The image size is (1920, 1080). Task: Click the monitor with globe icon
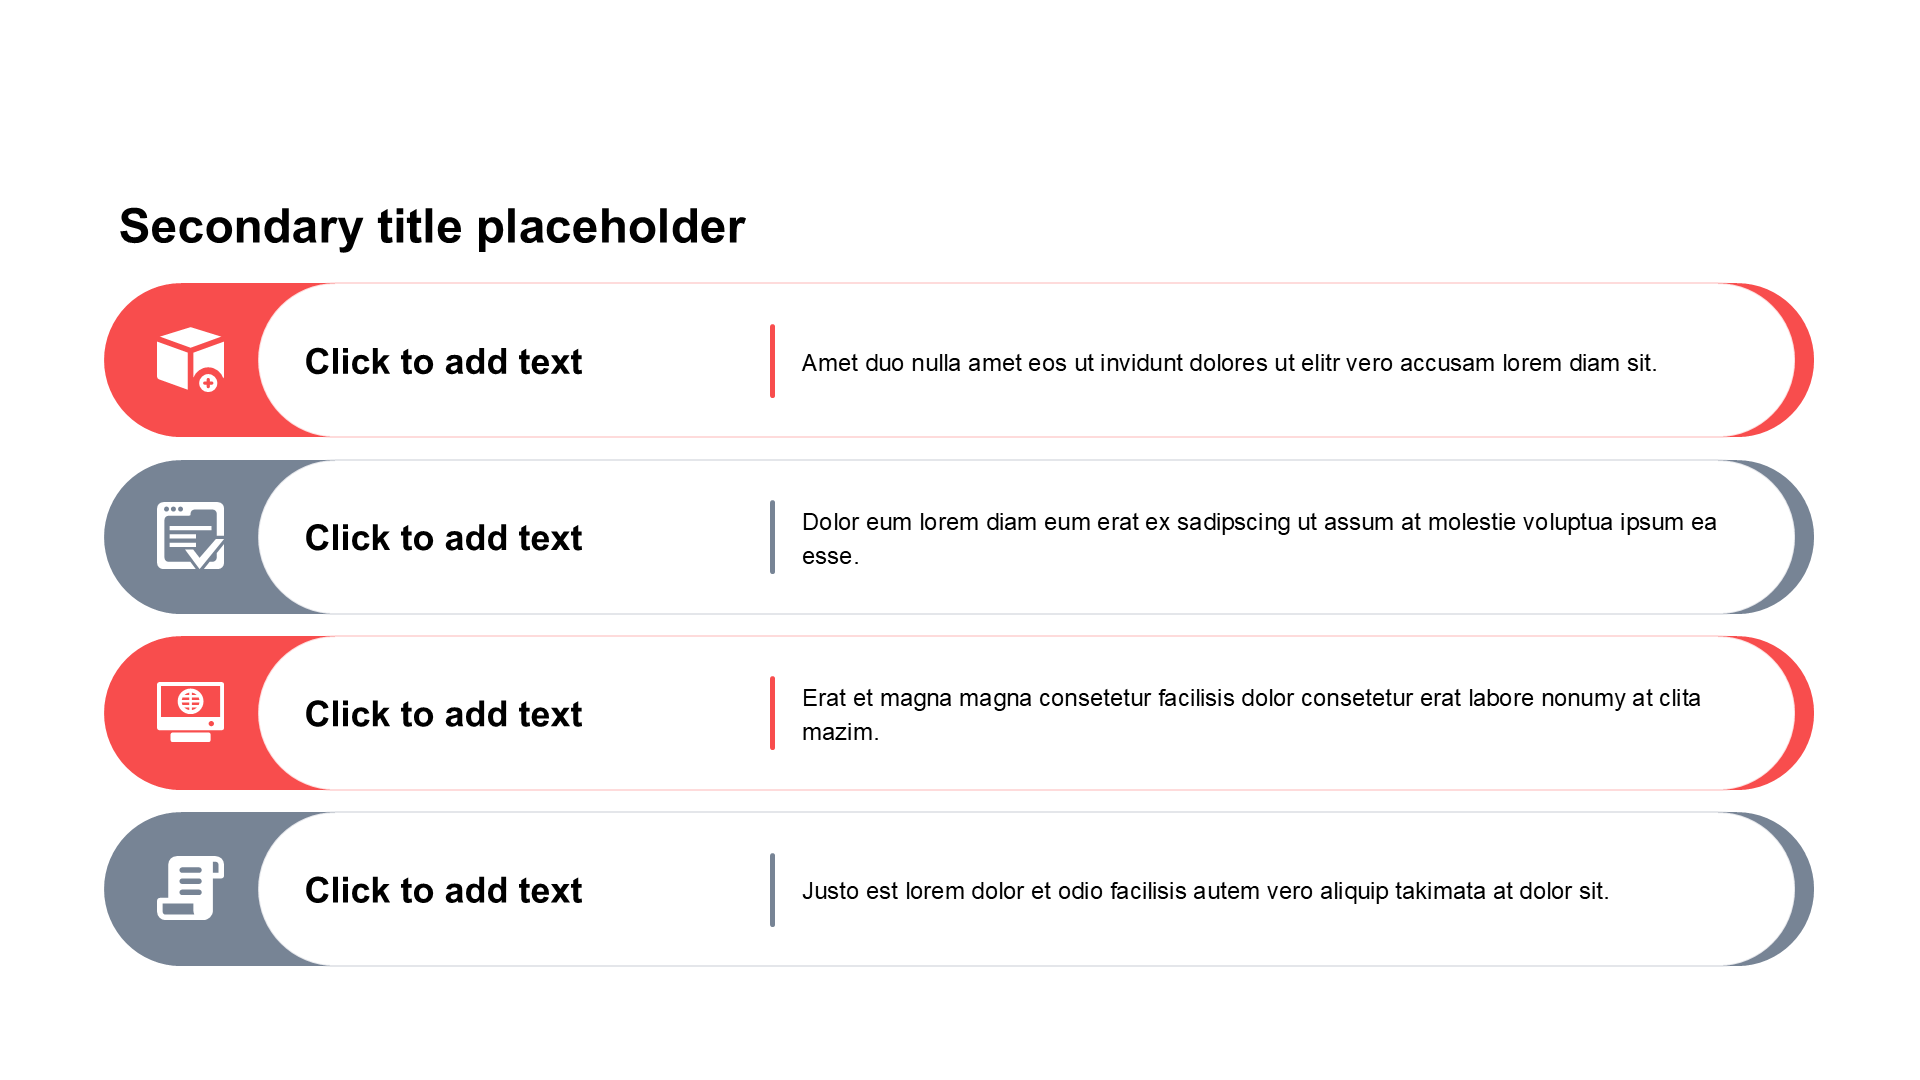pos(190,712)
